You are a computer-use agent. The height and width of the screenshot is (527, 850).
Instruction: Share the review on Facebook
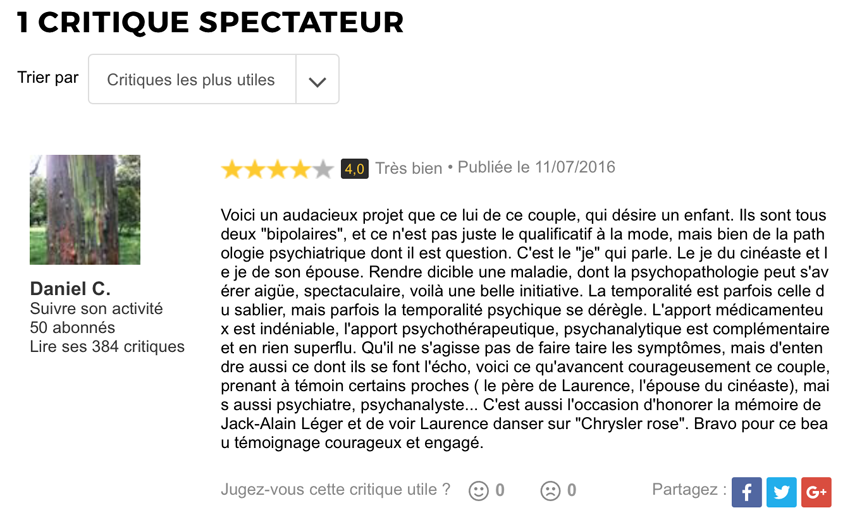pos(746,492)
